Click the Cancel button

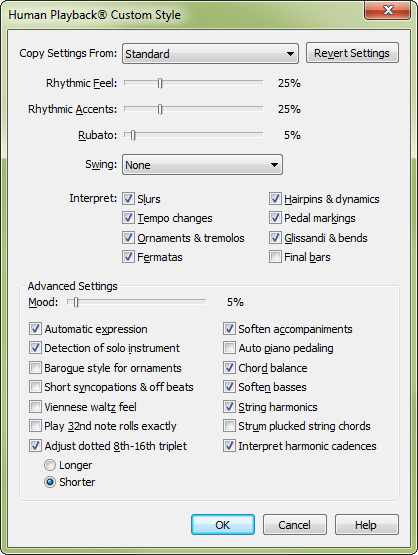point(294,525)
